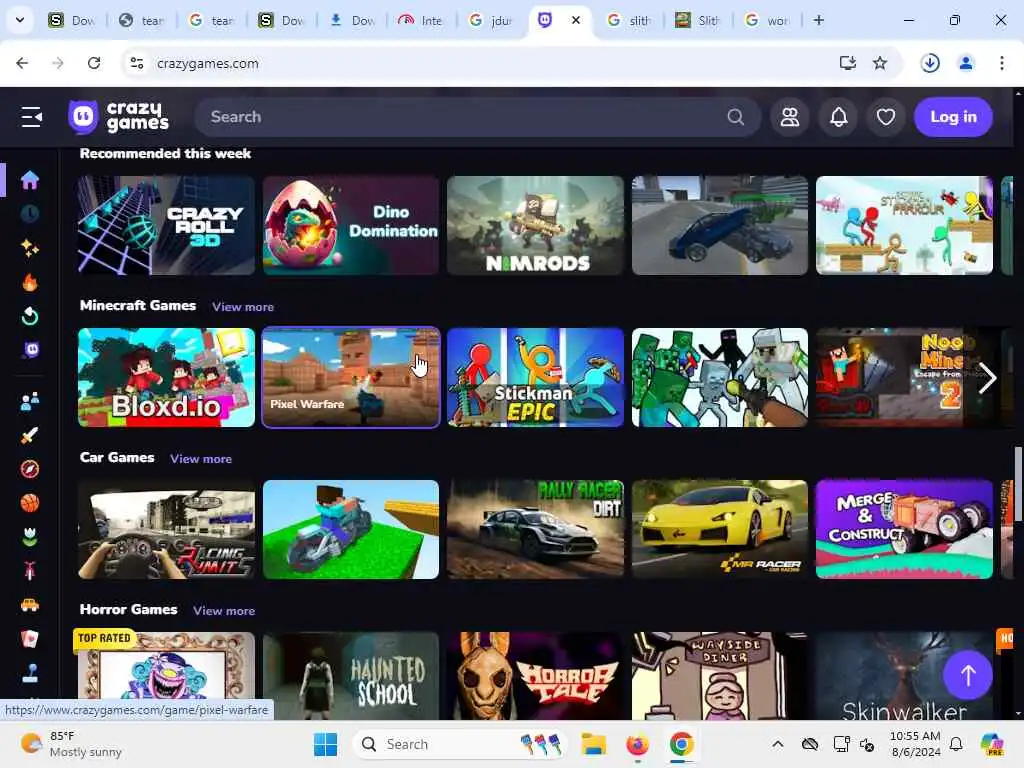
Task: Open Nimrods game thumbnail
Action: (x=536, y=225)
